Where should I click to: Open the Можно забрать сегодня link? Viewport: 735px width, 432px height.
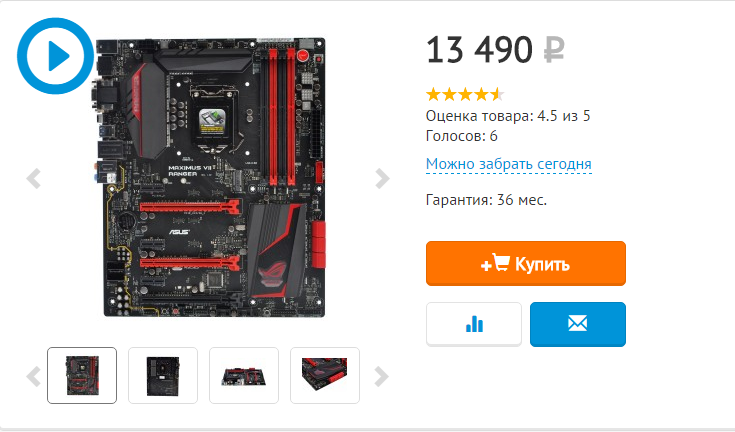pyautogui.click(x=509, y=164)
